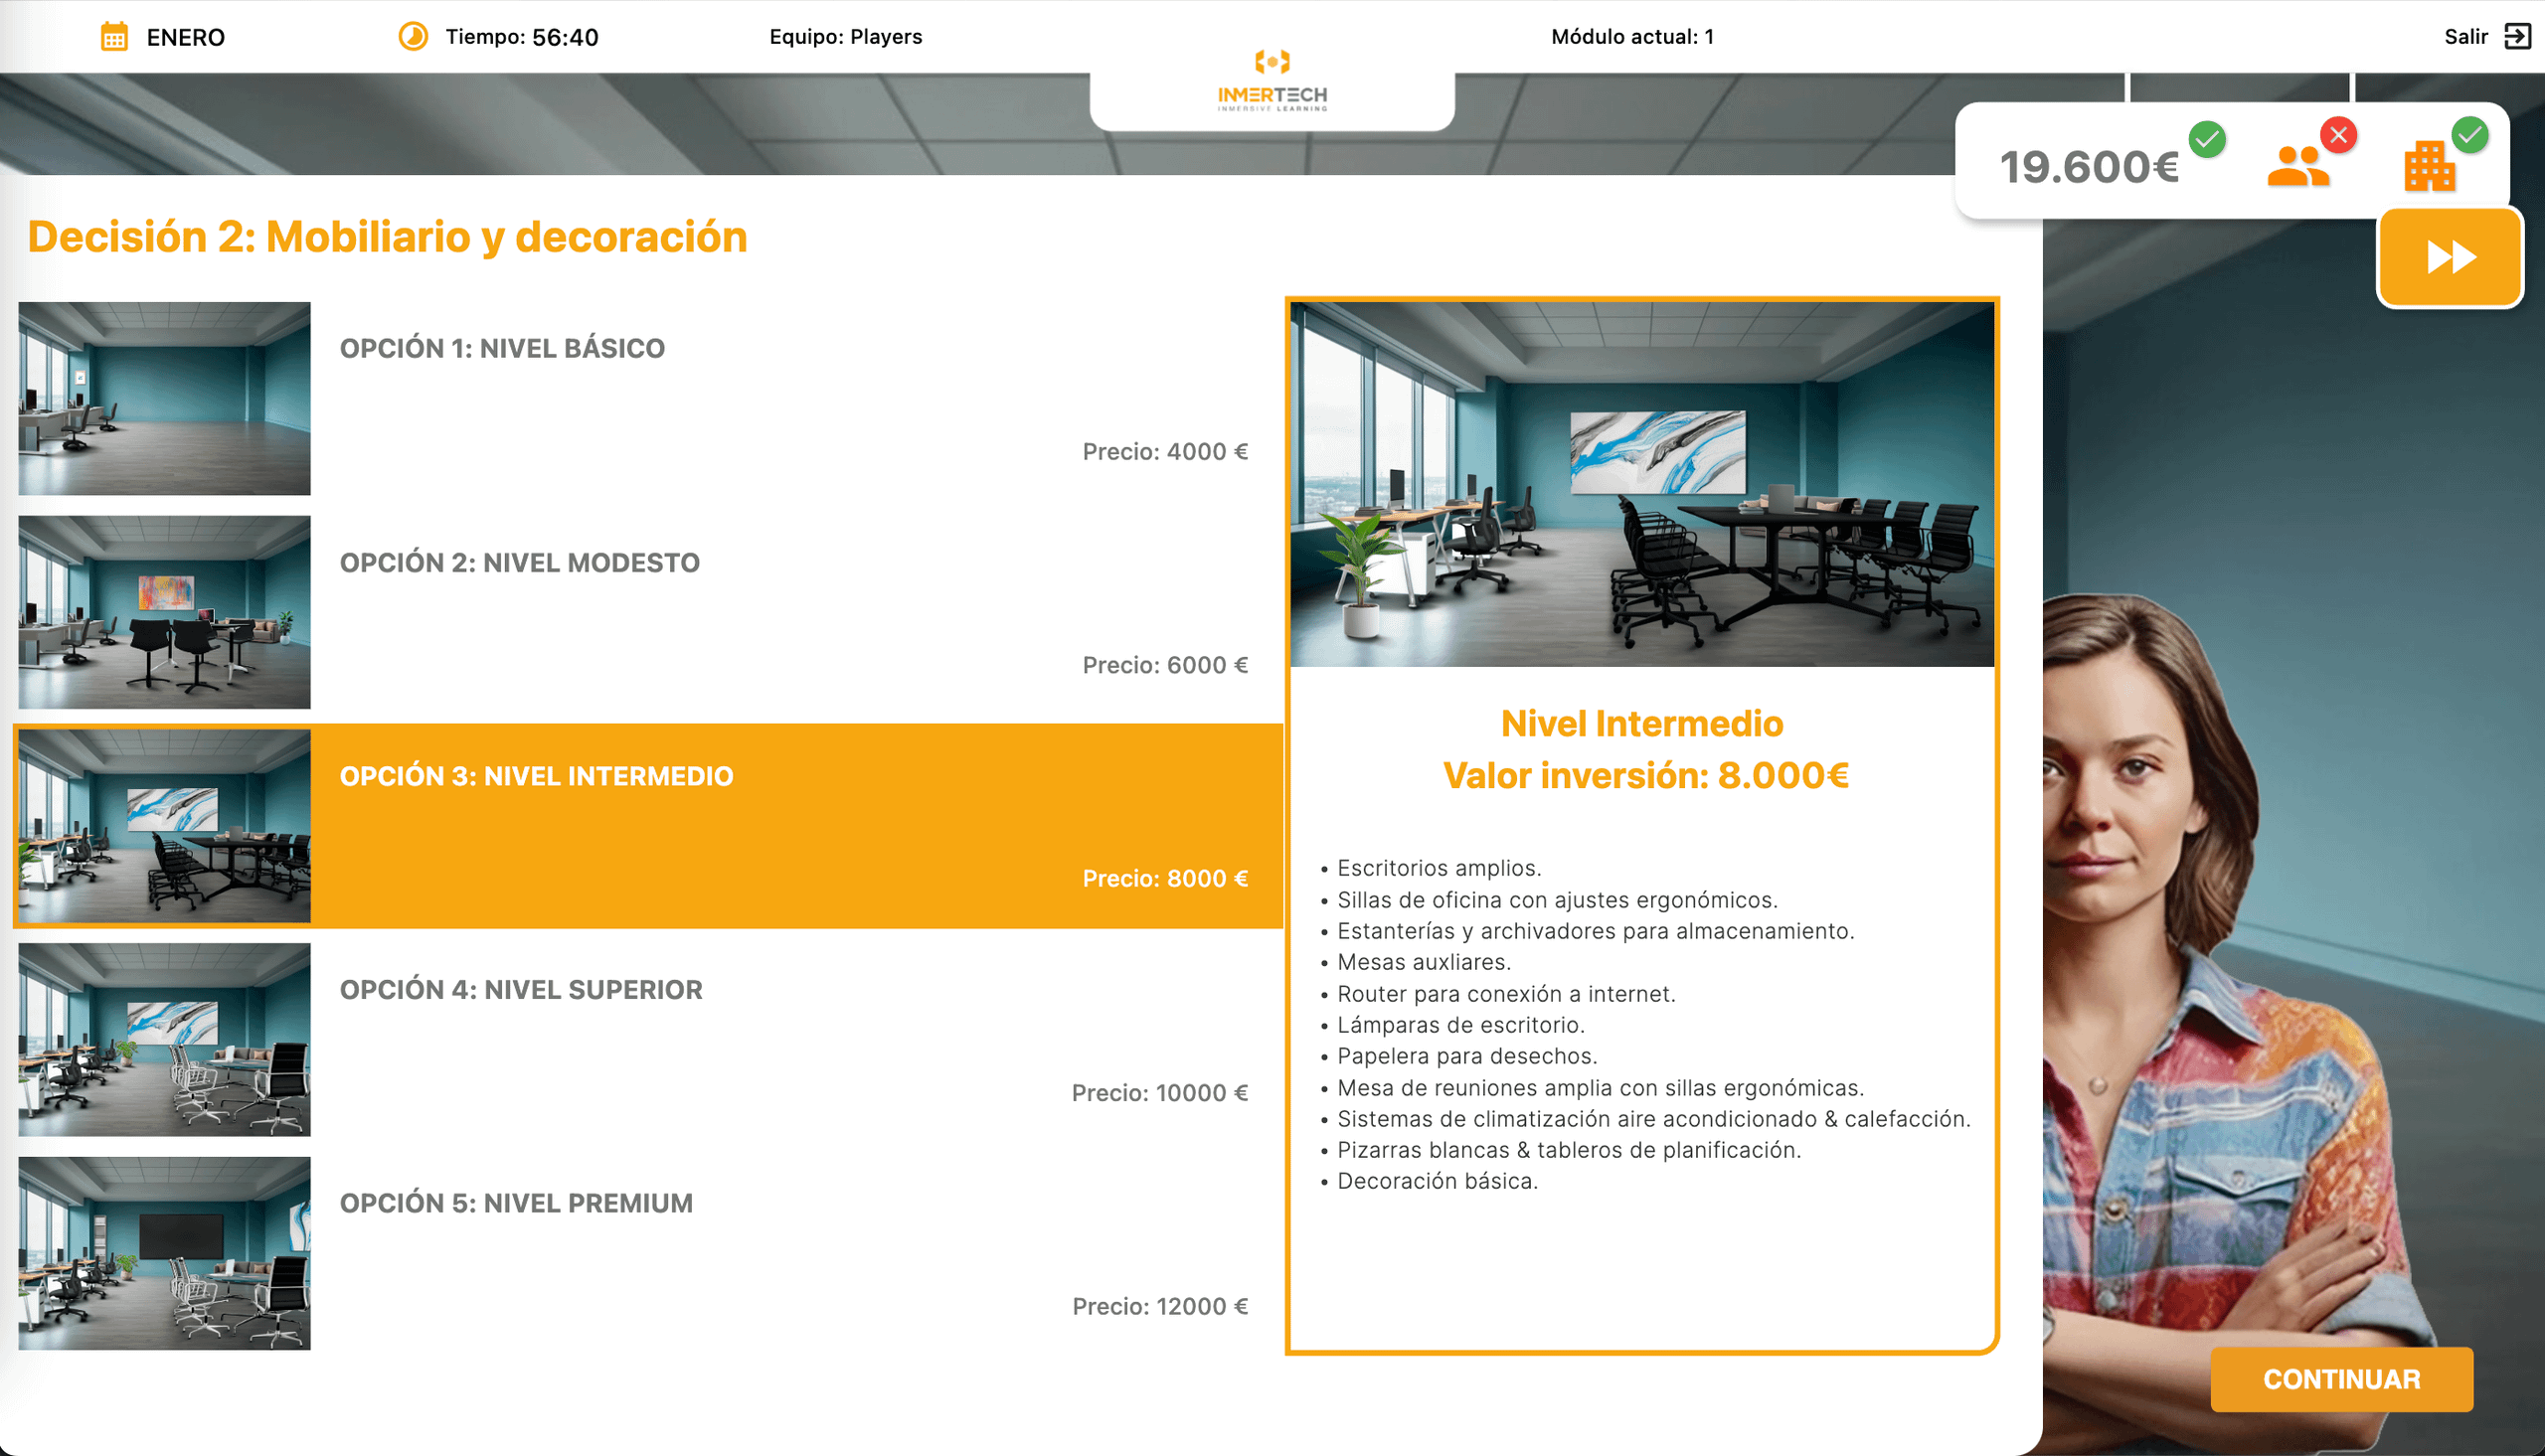Click the Salir text link
The width and height of the screenshot is (2545, 1456).
click(x=2465, y=37)
